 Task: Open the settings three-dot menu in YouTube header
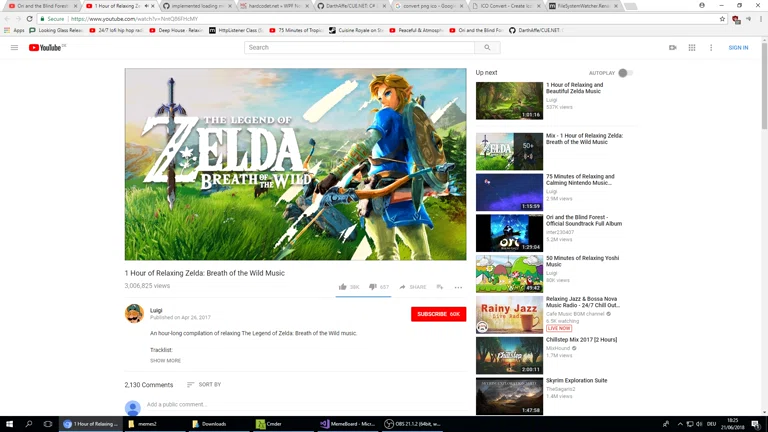click(711, 47)
